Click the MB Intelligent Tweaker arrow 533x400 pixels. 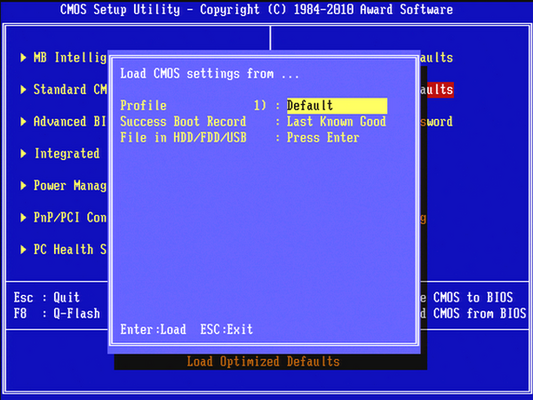point(23,57)
